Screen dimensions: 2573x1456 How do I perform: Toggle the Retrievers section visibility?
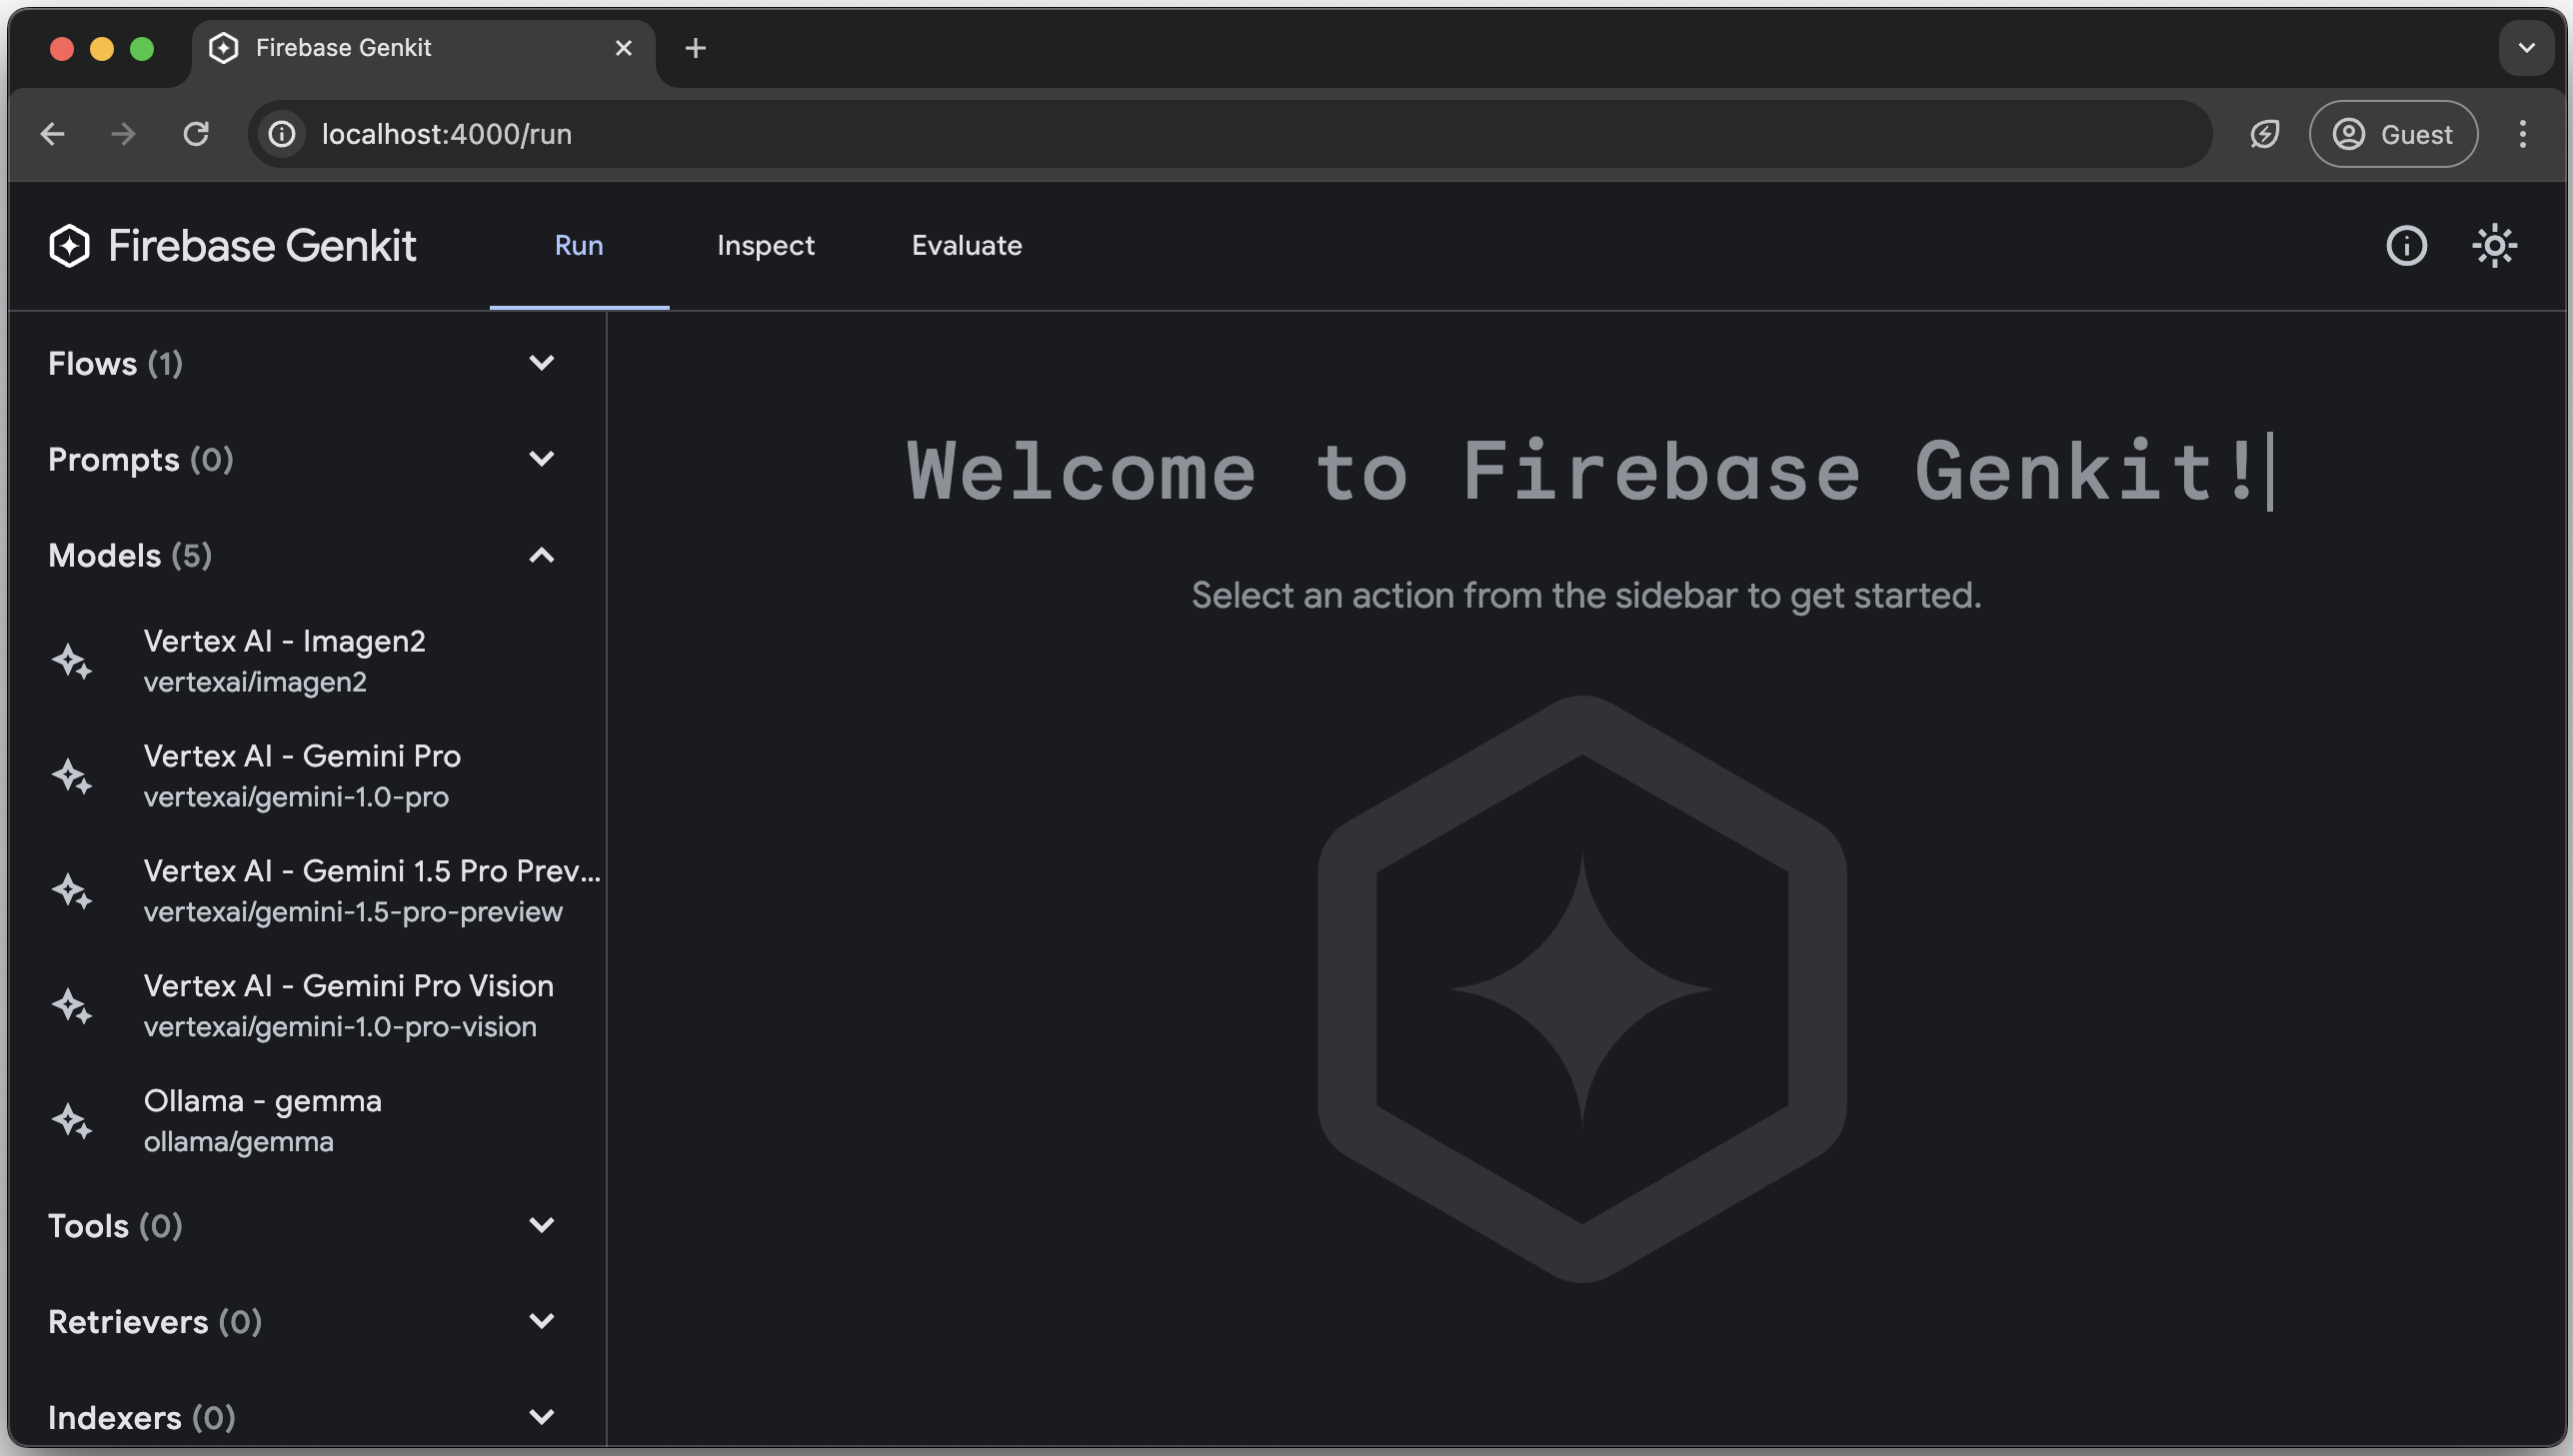[x=539, y=1322]
